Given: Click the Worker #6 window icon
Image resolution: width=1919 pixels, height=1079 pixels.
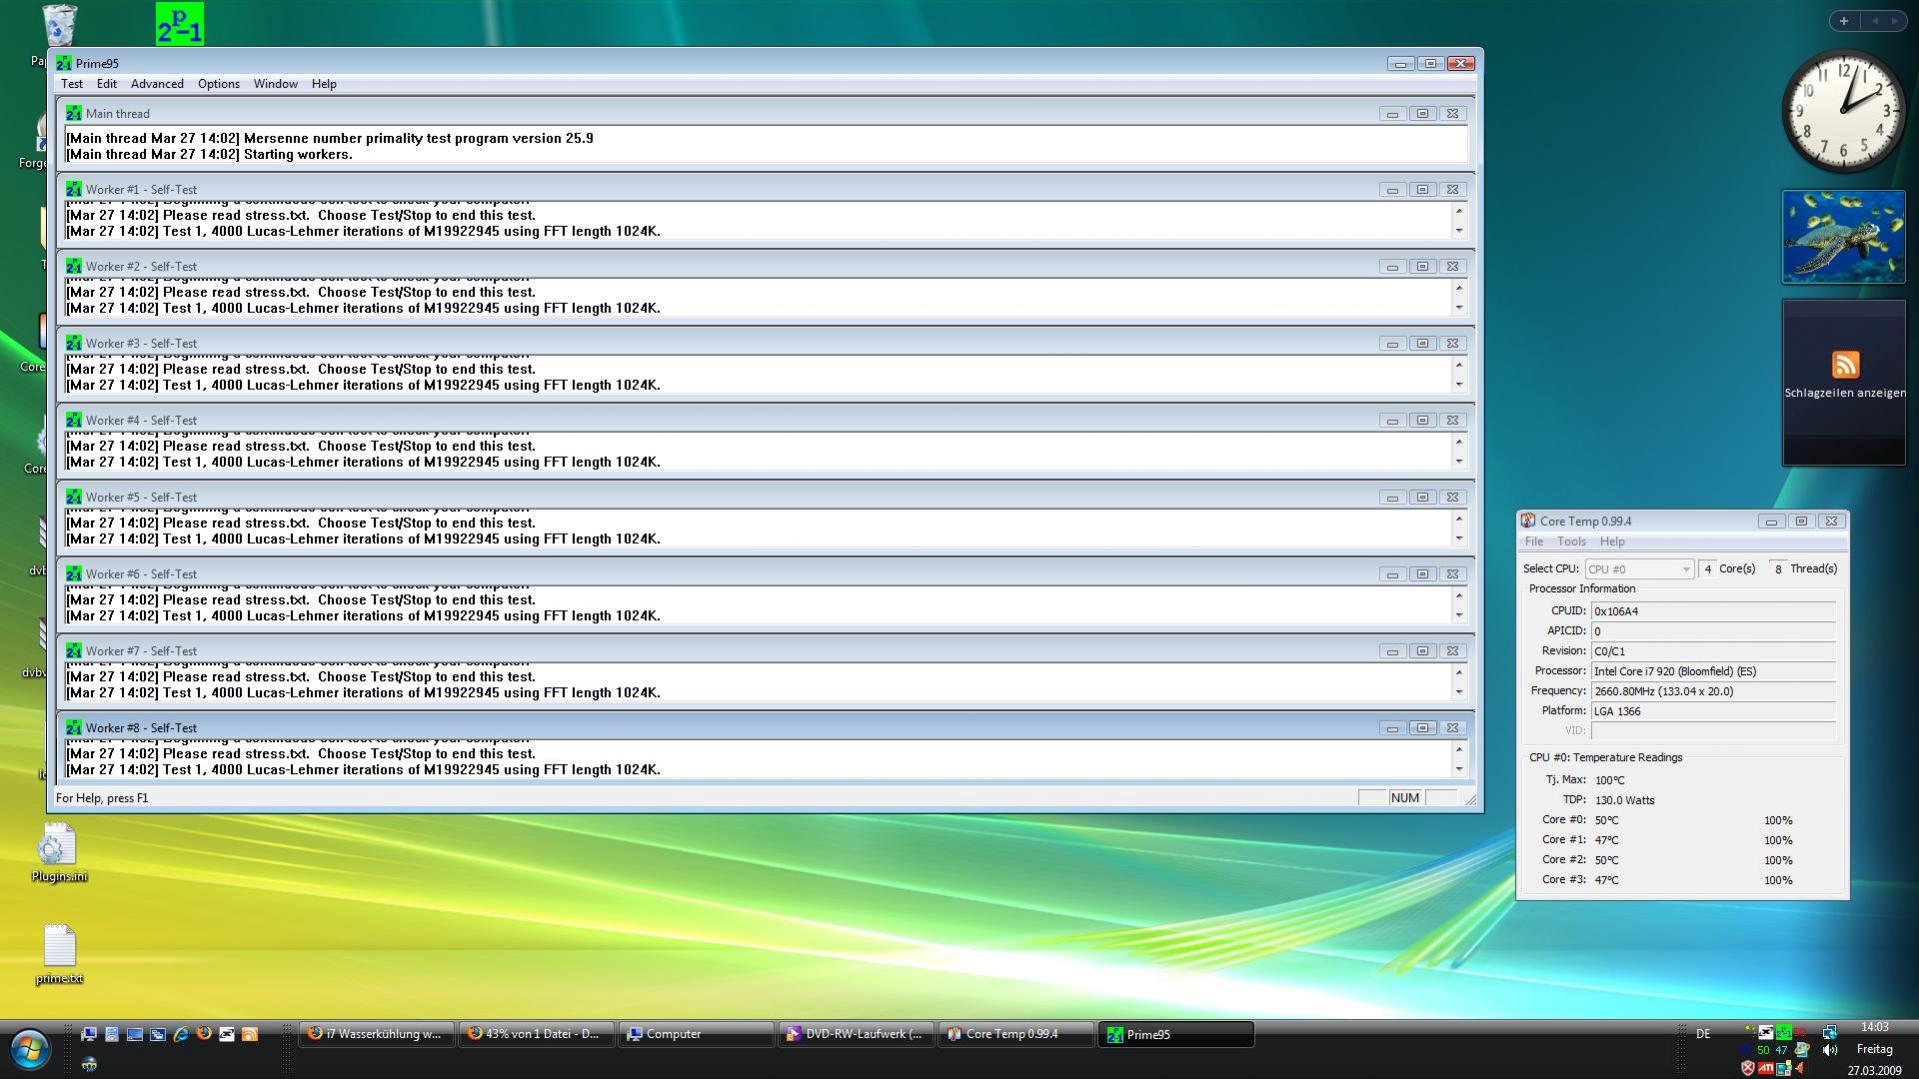Looking at the screenshot, I should (x=73, y=574).
